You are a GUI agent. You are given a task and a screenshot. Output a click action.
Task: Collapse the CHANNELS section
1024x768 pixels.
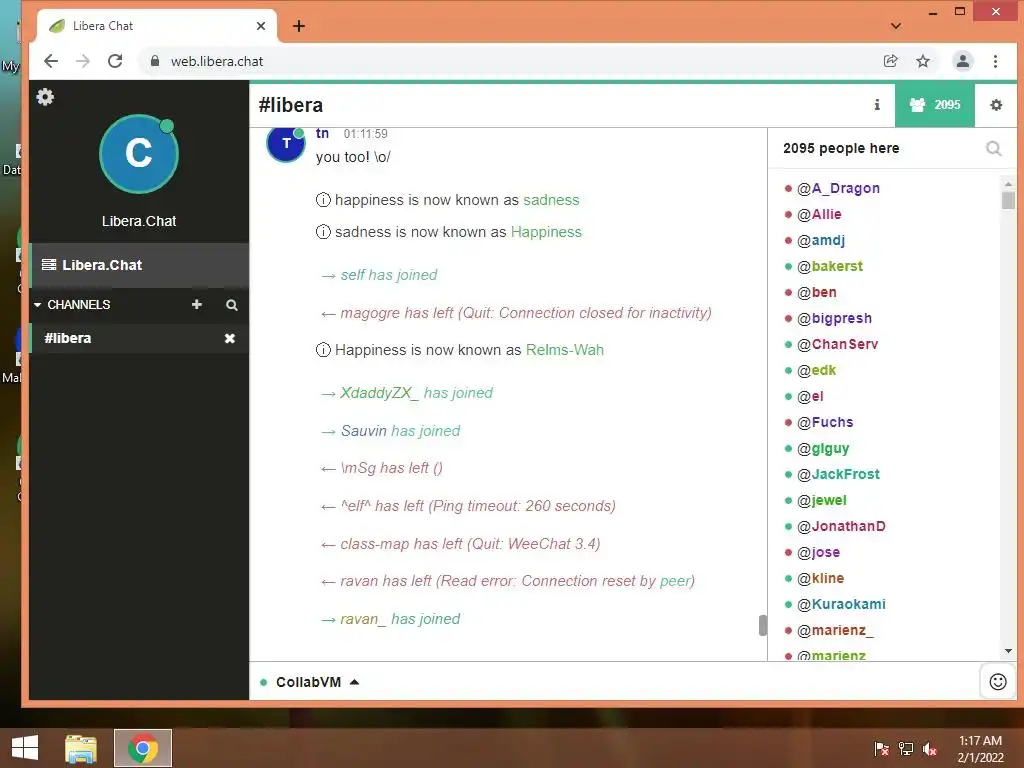(x=38, y=305)
